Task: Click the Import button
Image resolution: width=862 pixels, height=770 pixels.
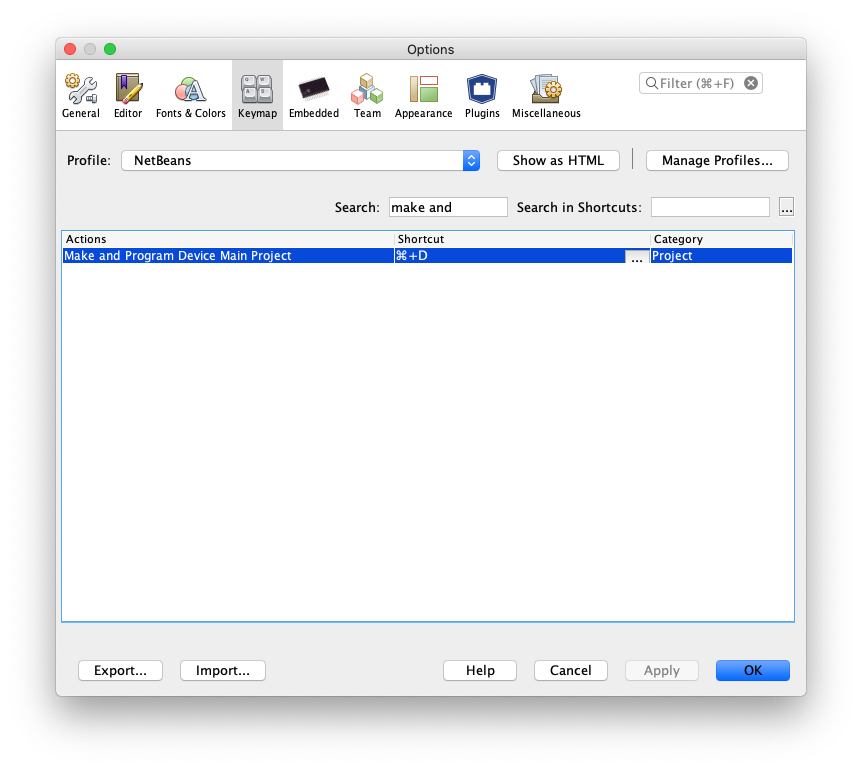Action: (222, 670)
